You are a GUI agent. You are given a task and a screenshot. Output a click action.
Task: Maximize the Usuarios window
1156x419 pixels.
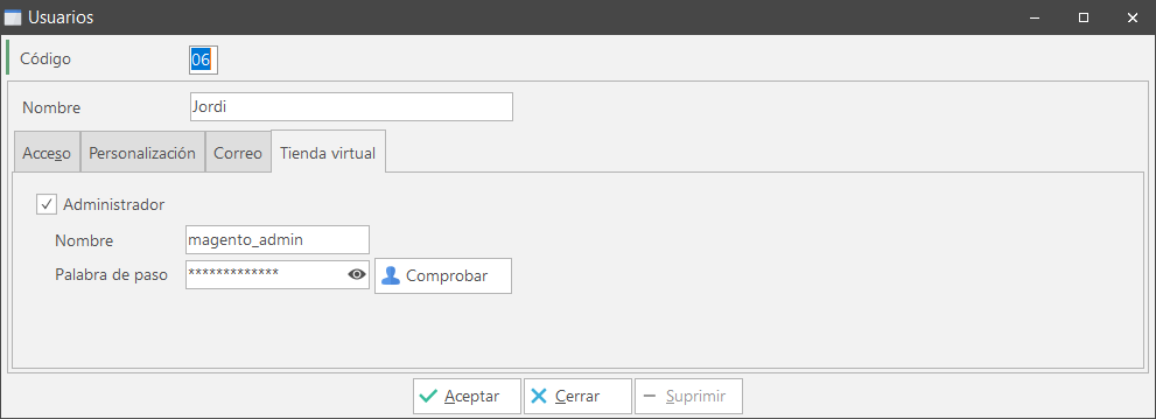click(x=1084, y=18)
